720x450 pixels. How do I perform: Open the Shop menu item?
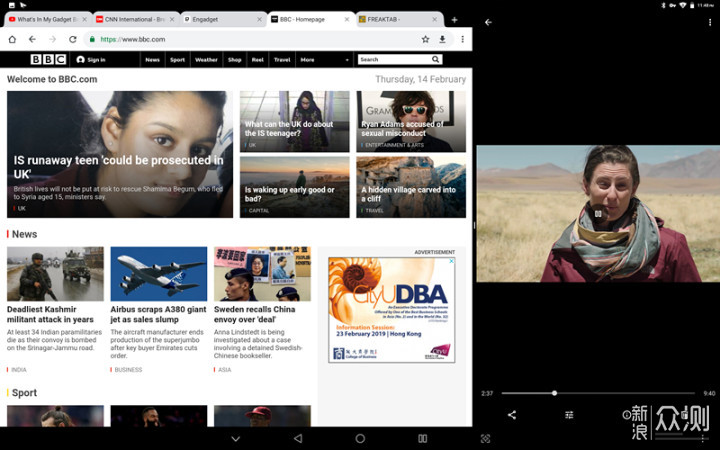[235, 60]
